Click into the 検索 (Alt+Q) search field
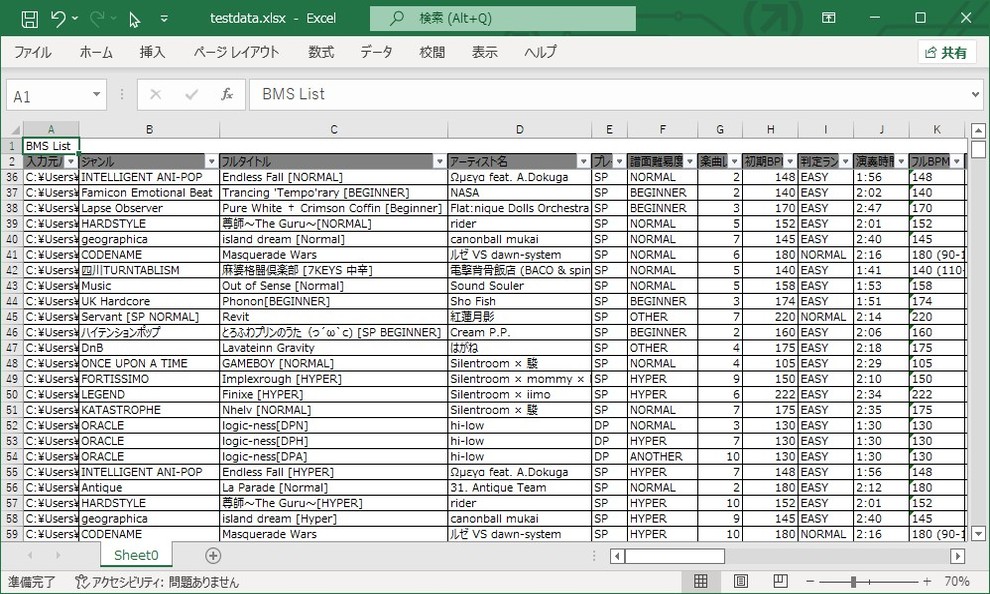The image size is (990, 594). [x=503, y=18]
